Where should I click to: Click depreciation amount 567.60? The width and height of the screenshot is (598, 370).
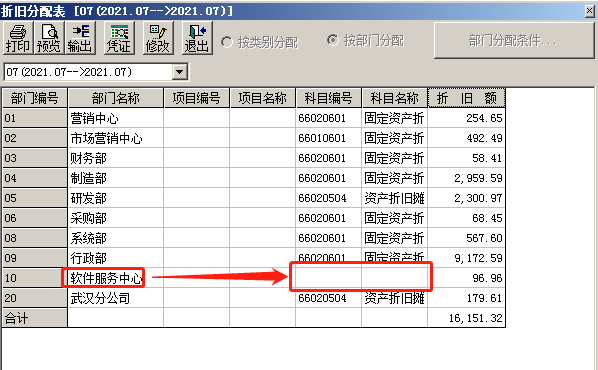click(x=466, y=238)
